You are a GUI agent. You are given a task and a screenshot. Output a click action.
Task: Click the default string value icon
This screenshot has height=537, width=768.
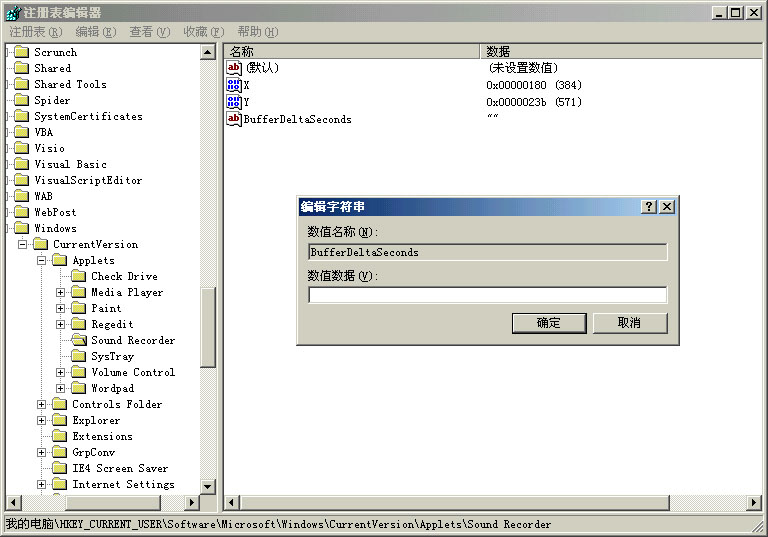[234, 68]
